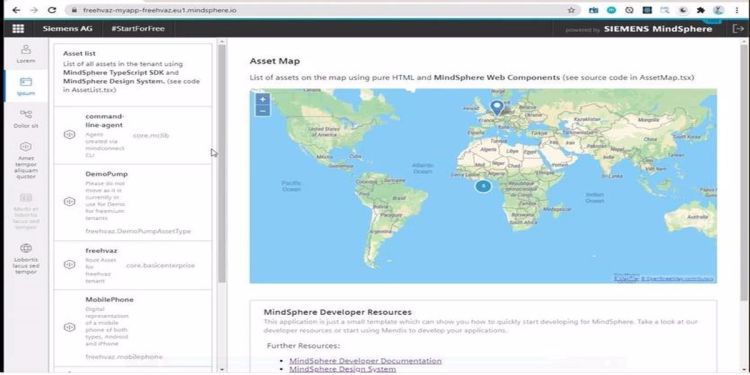Open Amet tempor aliquam sidebar item
The height and width of the screenshot is (375, 750).
[x=26, y=161]
